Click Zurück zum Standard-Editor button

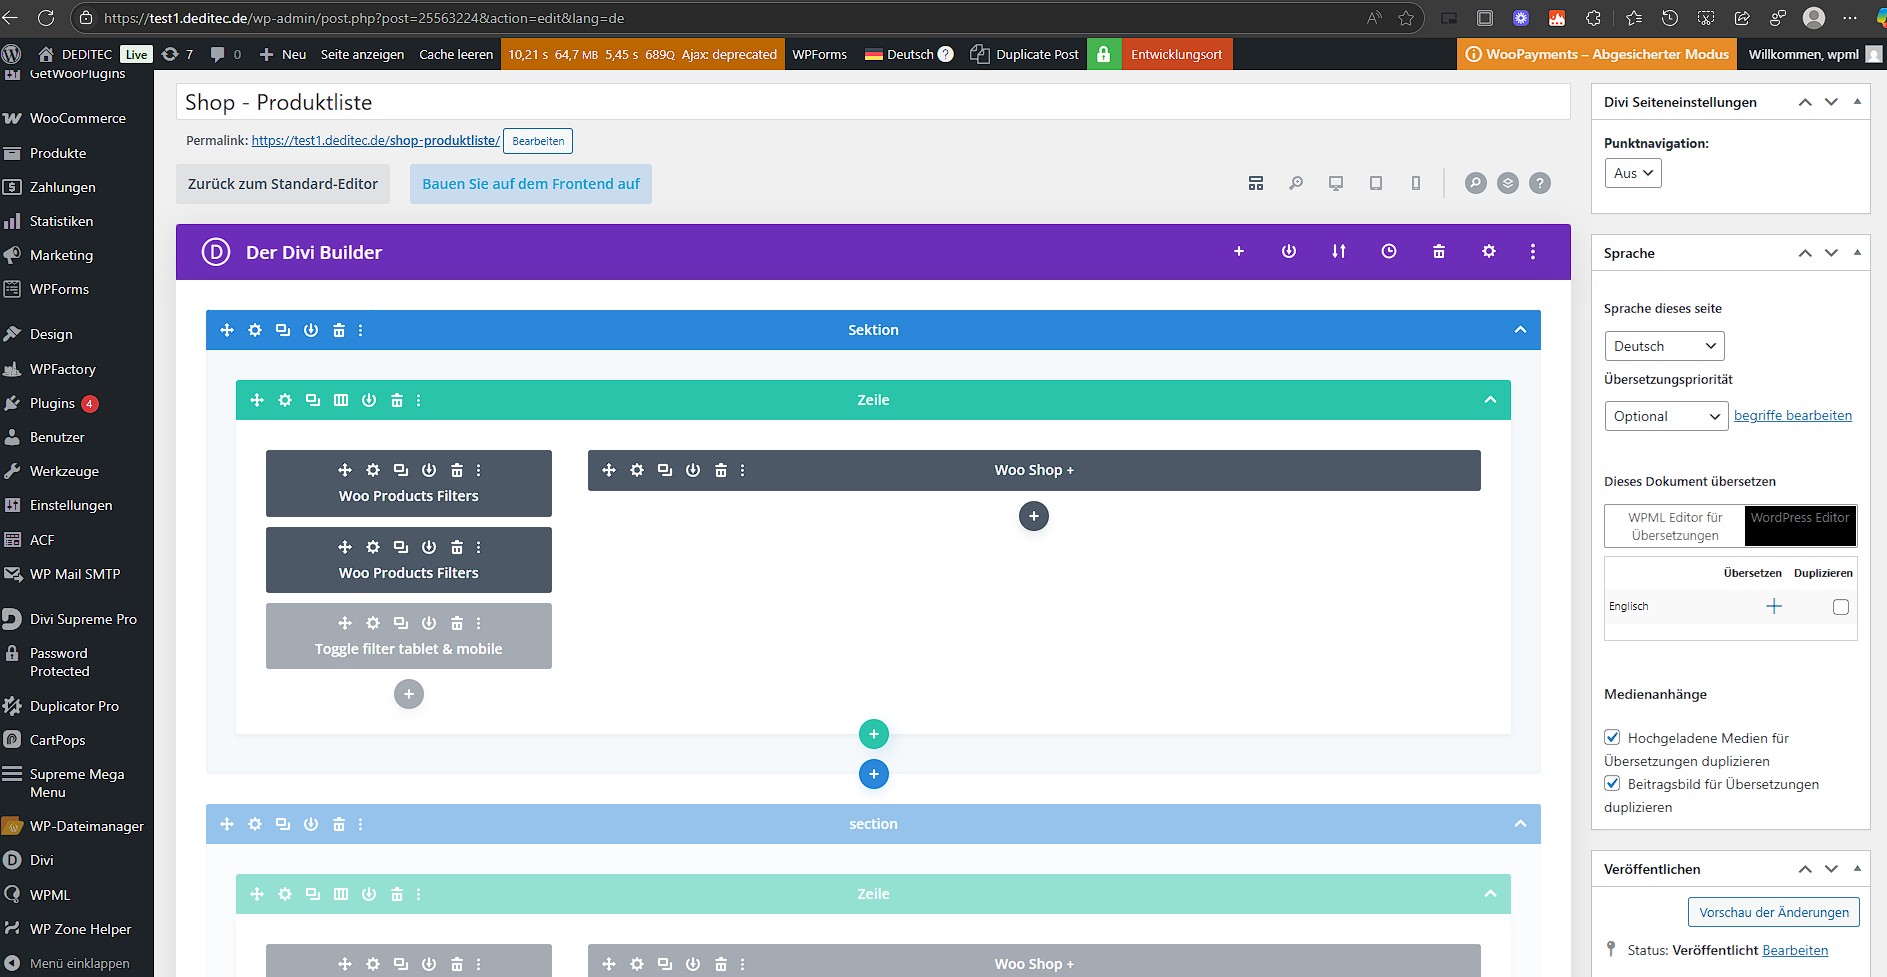(x=283, y=184)
